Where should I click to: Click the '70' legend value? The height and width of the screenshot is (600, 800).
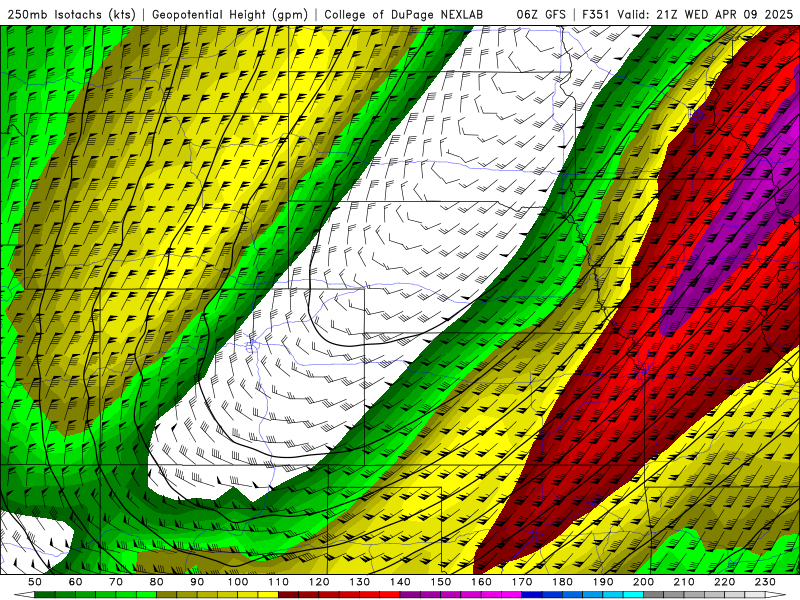click(x=116, y=582)
